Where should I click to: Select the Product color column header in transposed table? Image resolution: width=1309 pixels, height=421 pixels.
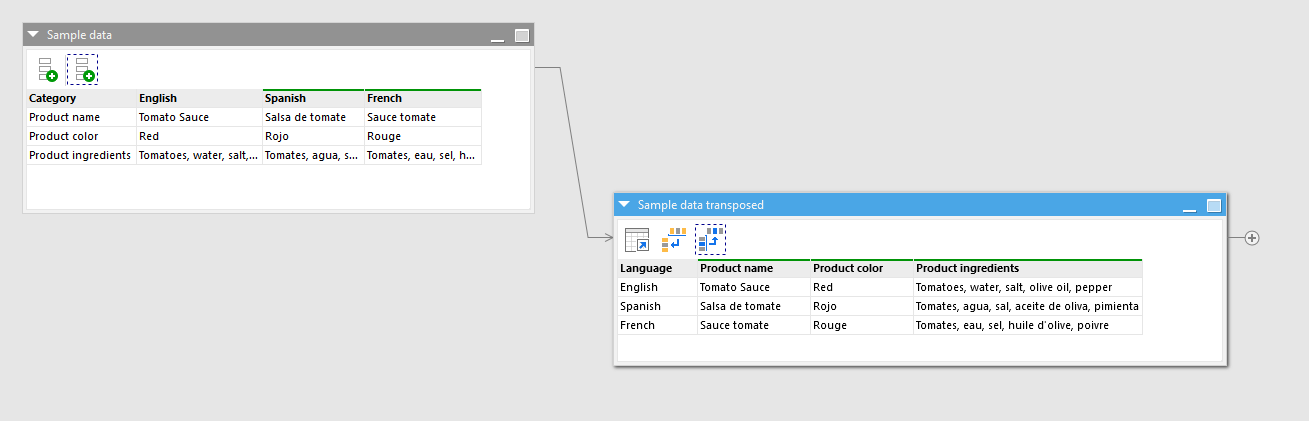coord(861,268)
